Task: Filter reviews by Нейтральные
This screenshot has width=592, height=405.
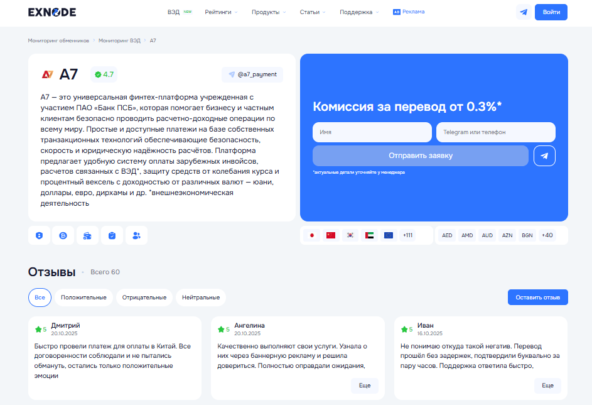Action: tap(201, 297)
